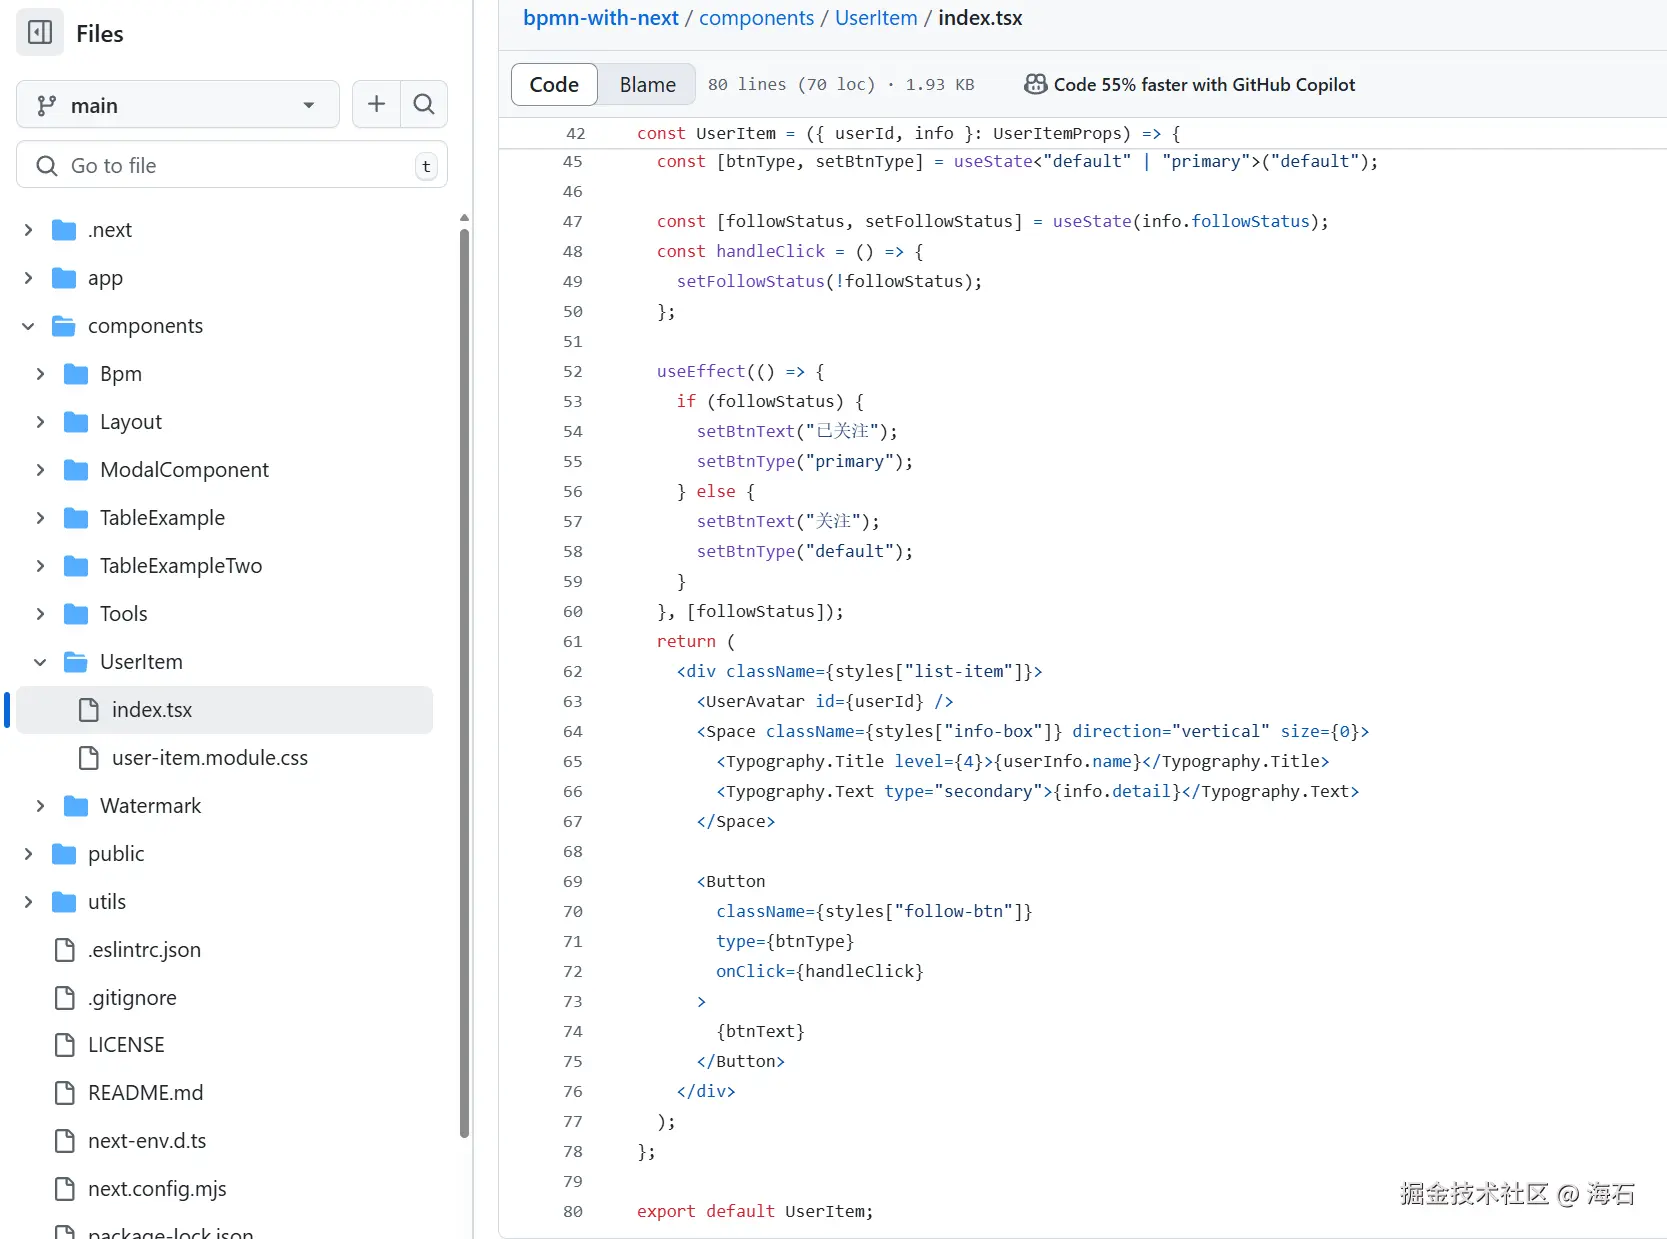
Task: Open the file search magnifier button
Action: click(x=424, y=104)
